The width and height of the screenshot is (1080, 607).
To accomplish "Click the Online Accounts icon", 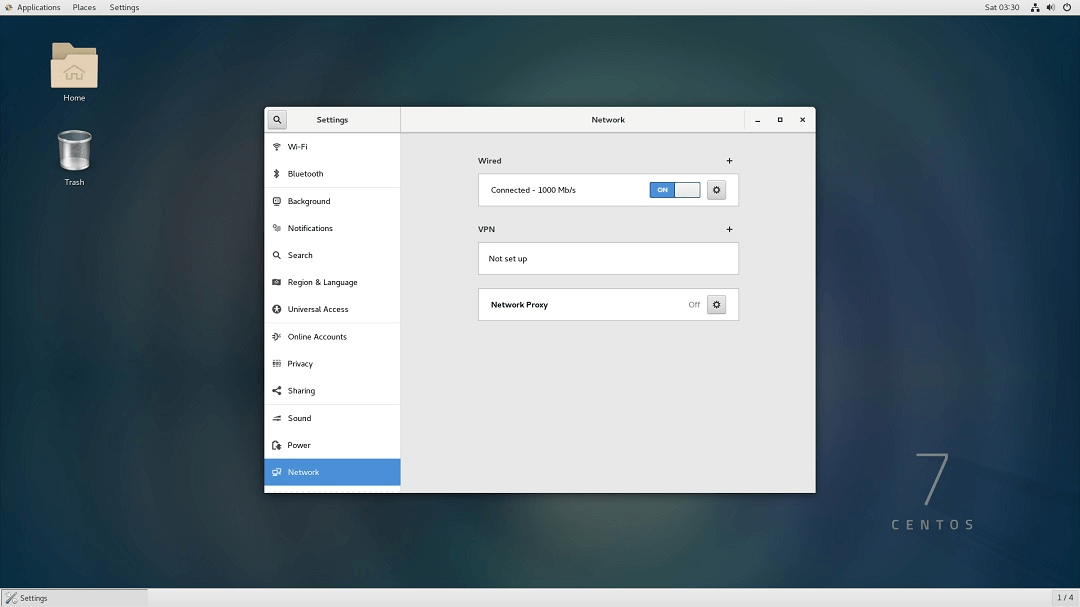I will 276,336.
